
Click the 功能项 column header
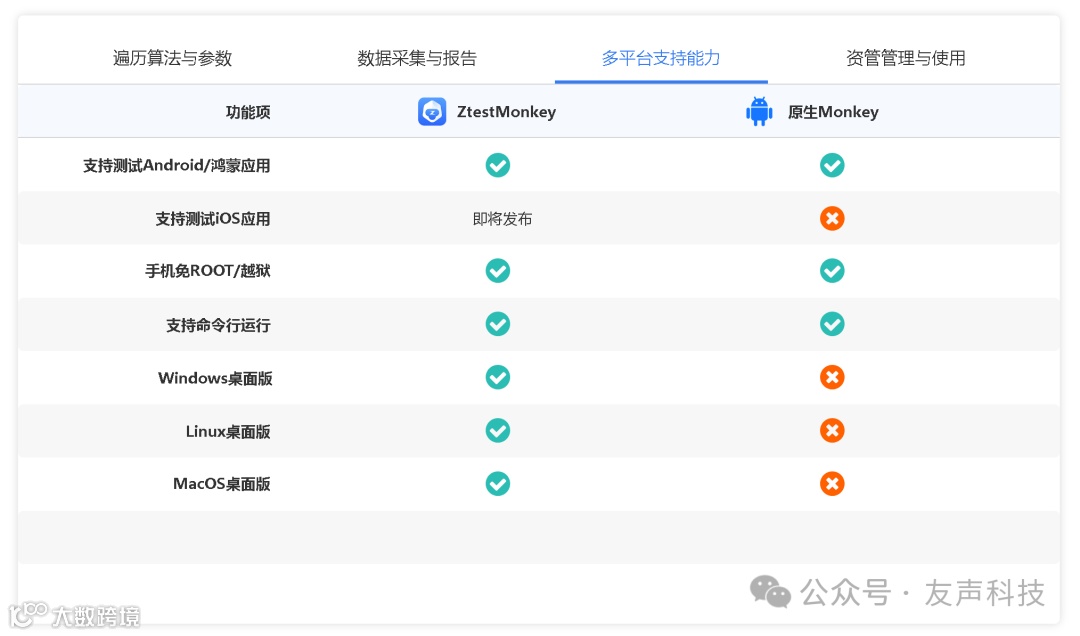248,112
